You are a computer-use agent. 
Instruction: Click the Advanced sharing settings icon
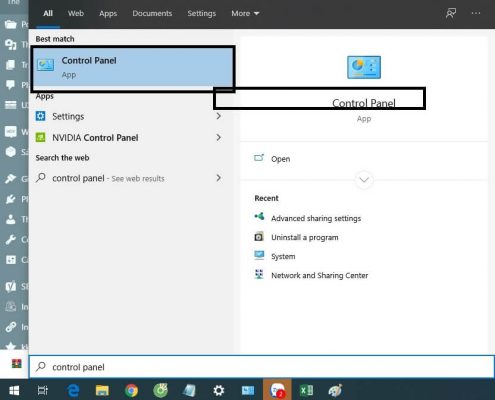259,217
